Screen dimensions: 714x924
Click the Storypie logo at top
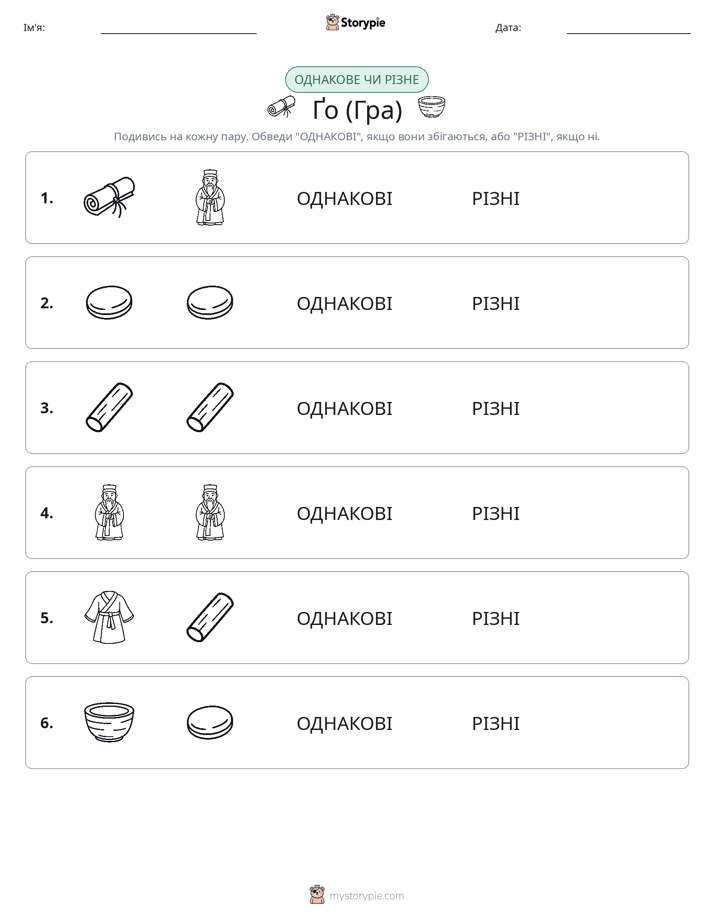coord(356,22)
